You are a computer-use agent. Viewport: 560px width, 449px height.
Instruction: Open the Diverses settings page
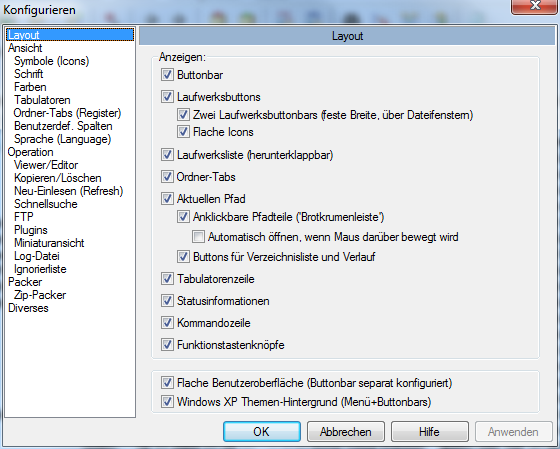point(28,308)
